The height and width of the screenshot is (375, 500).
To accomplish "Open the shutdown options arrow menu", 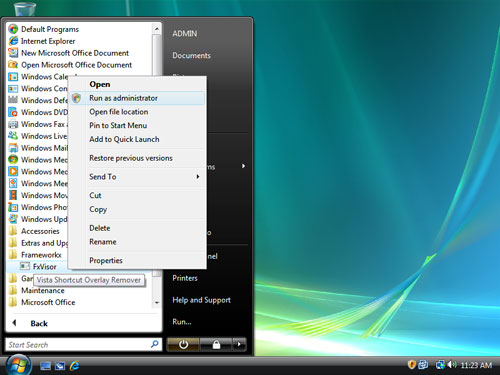I will pyautogui.click(x=239, y=344).
